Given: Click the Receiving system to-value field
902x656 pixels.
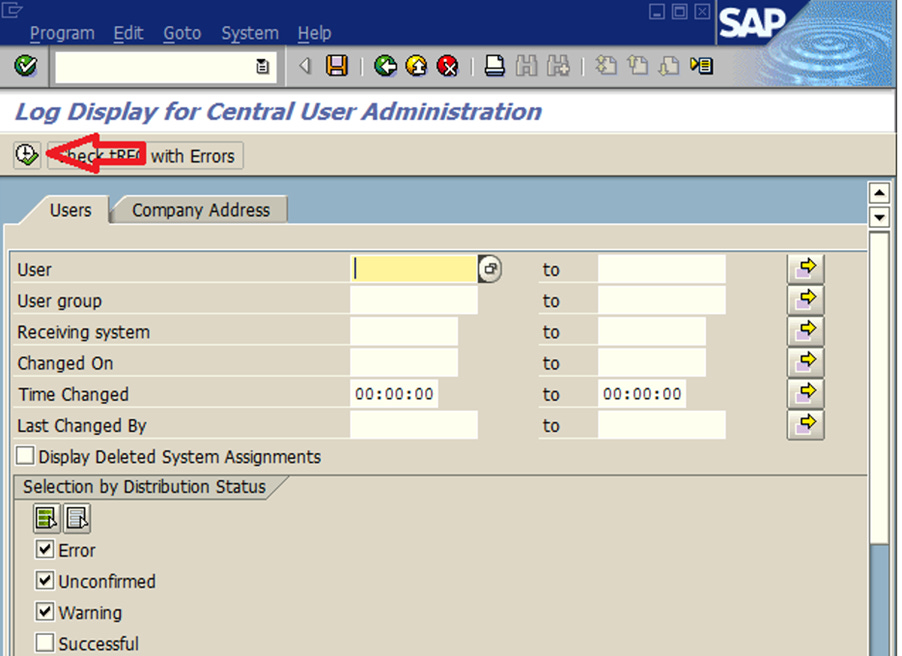Looking at the screenshot, I should pyautogui.click(x=652, y=331).
